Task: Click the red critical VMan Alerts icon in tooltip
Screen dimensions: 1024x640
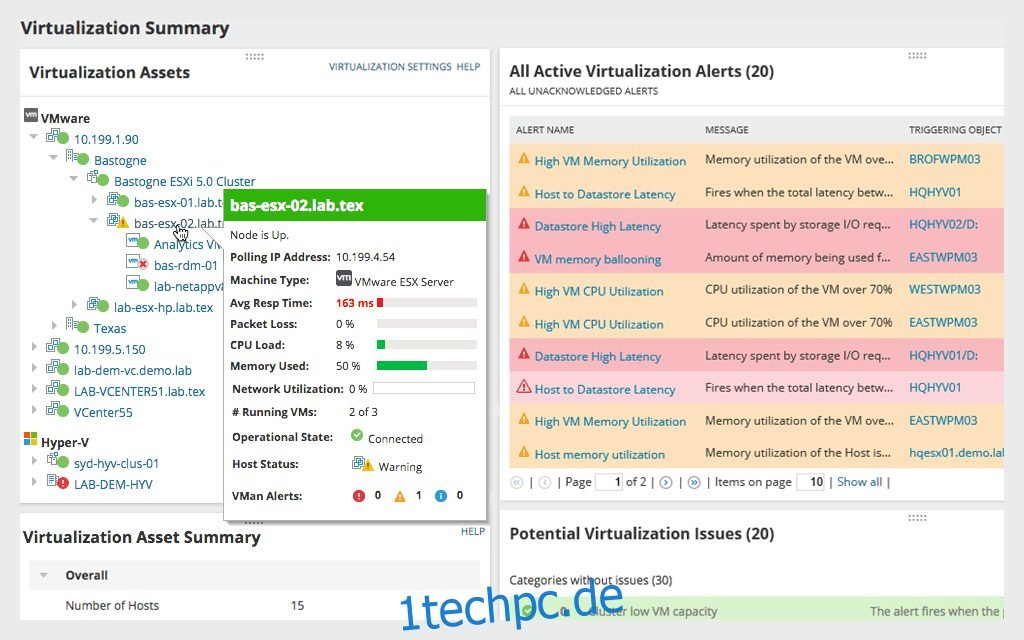Action: 359,496
